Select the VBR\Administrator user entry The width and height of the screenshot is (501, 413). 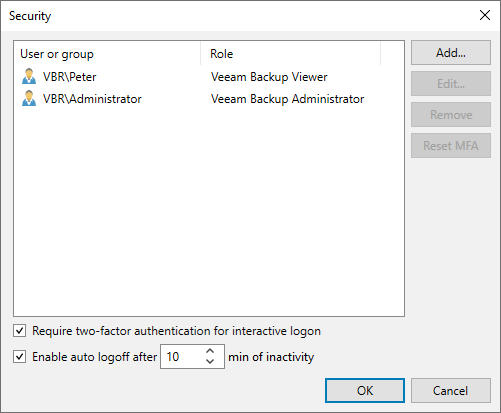(x=92, y=99)
